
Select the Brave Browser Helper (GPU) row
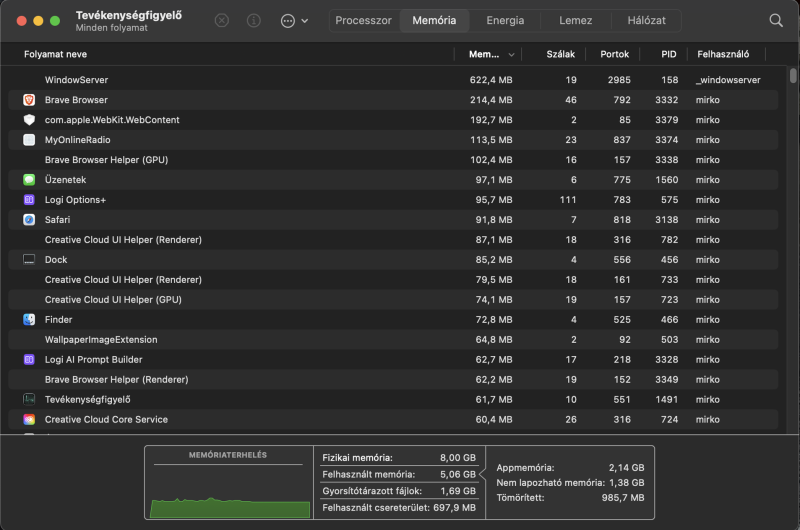(393, 160)
